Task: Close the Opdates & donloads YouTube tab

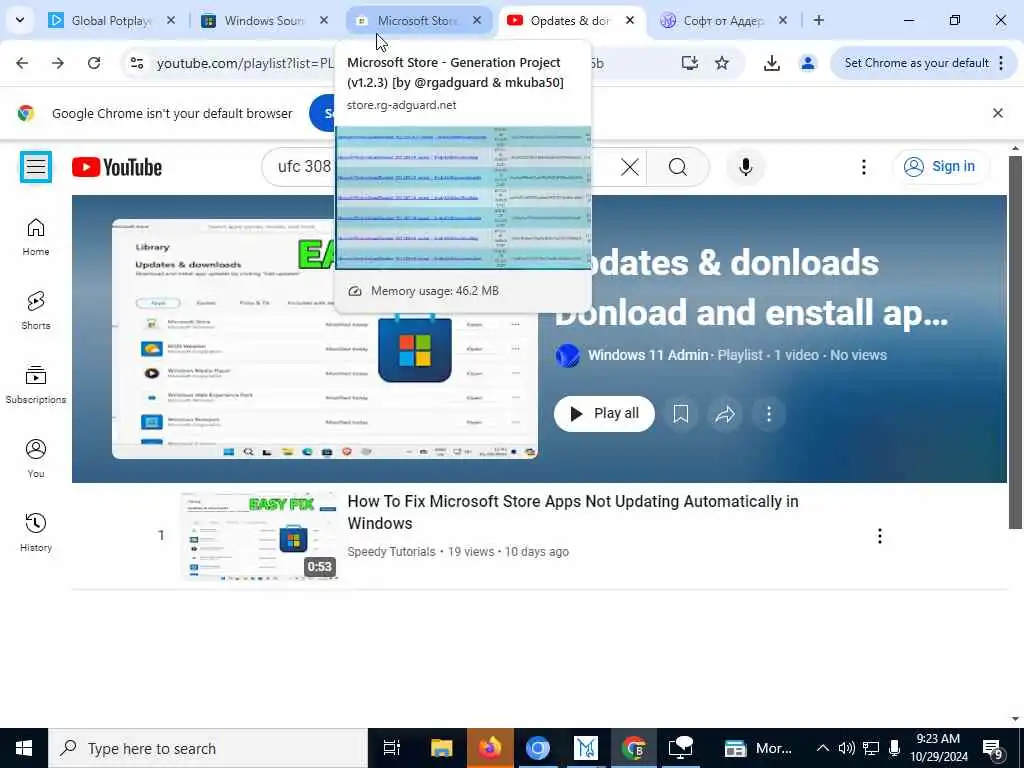Action: coord(630,21)
